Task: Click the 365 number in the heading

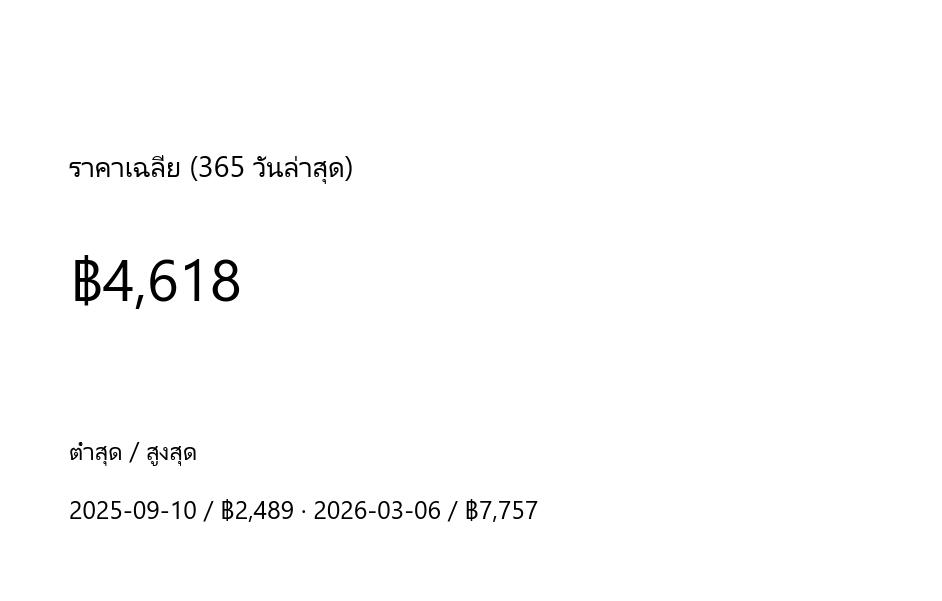Action: point(221,168)
